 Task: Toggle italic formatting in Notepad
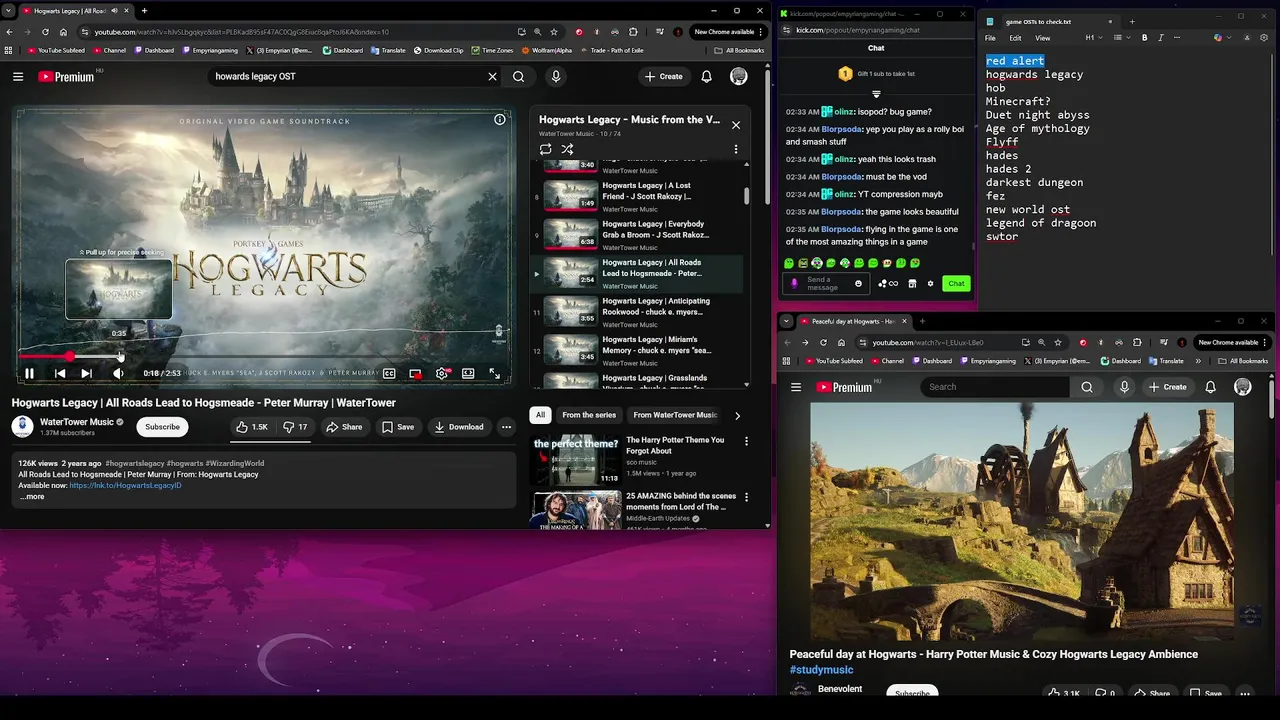point(1161,38)
